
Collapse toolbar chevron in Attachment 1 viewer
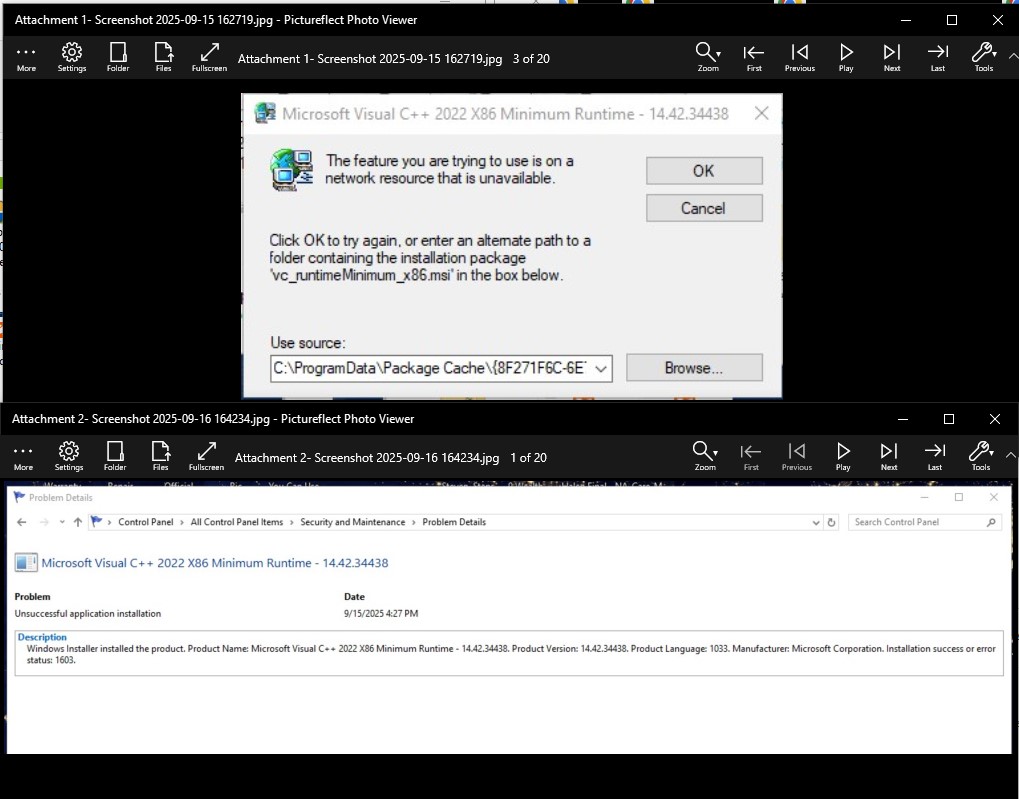tap(1013, 57)
